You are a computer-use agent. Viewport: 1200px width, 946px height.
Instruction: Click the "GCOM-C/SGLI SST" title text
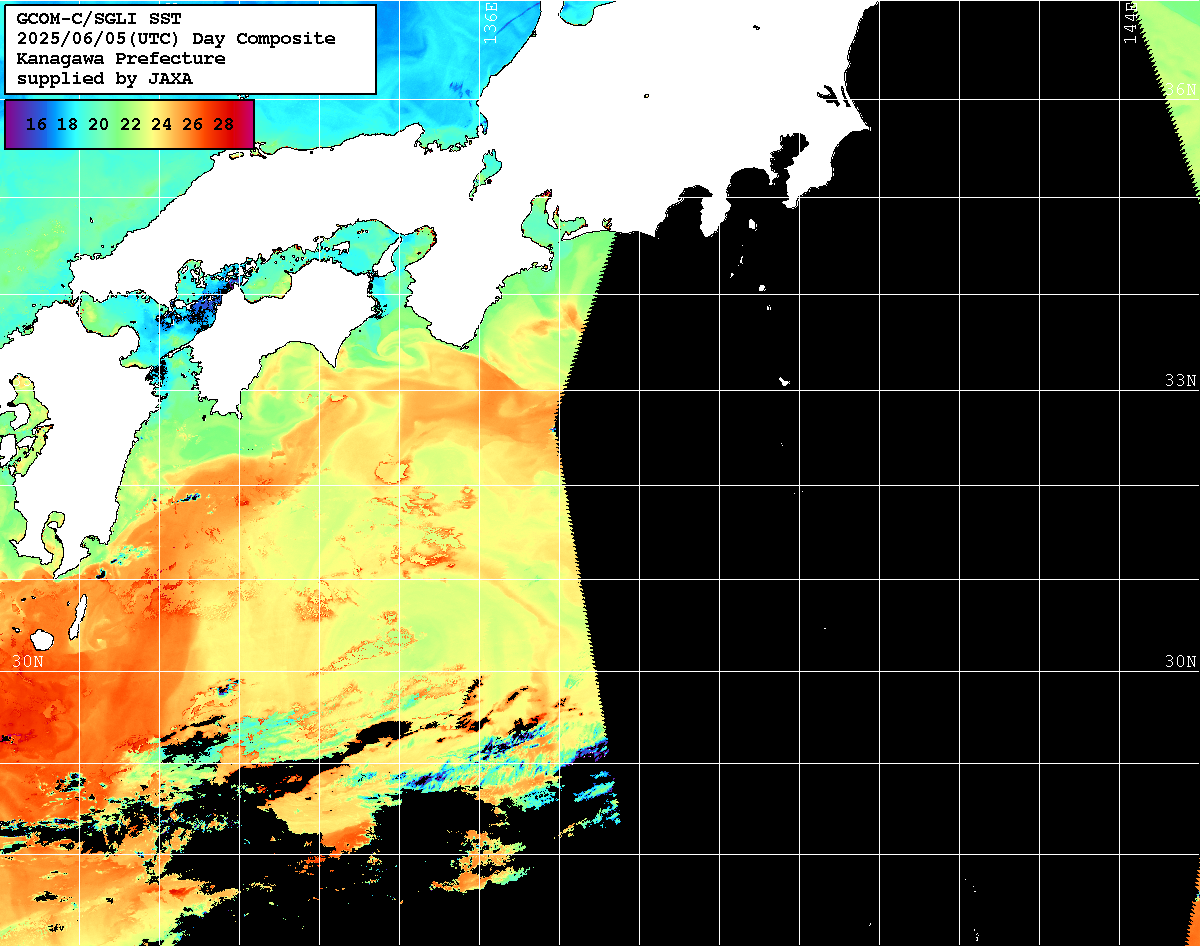99,19
